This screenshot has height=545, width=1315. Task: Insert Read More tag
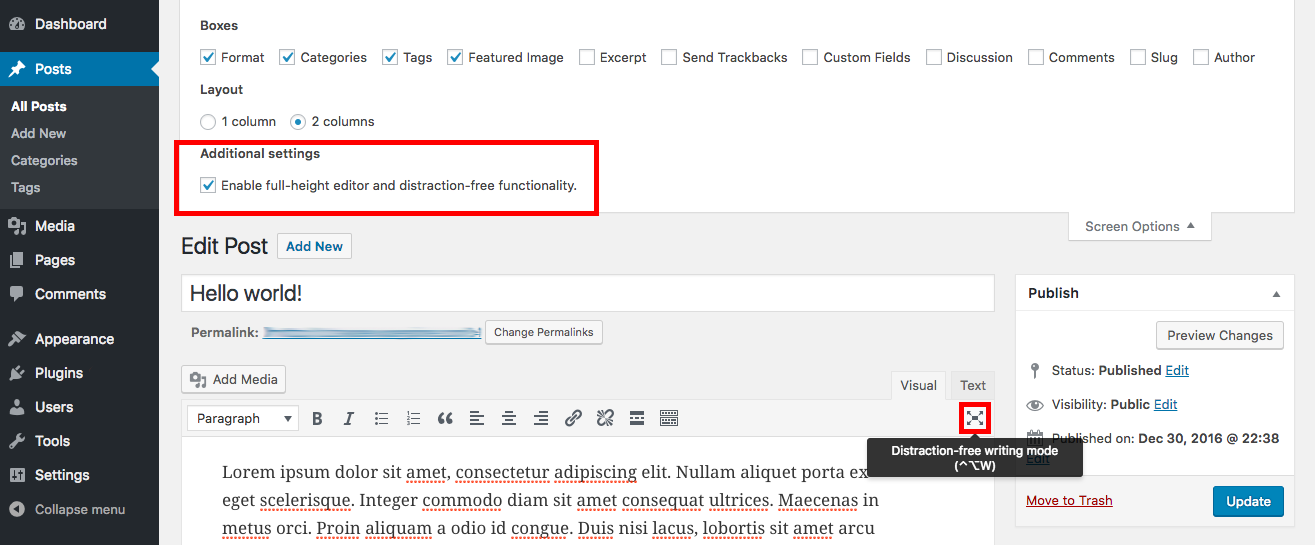coord(637,419)
